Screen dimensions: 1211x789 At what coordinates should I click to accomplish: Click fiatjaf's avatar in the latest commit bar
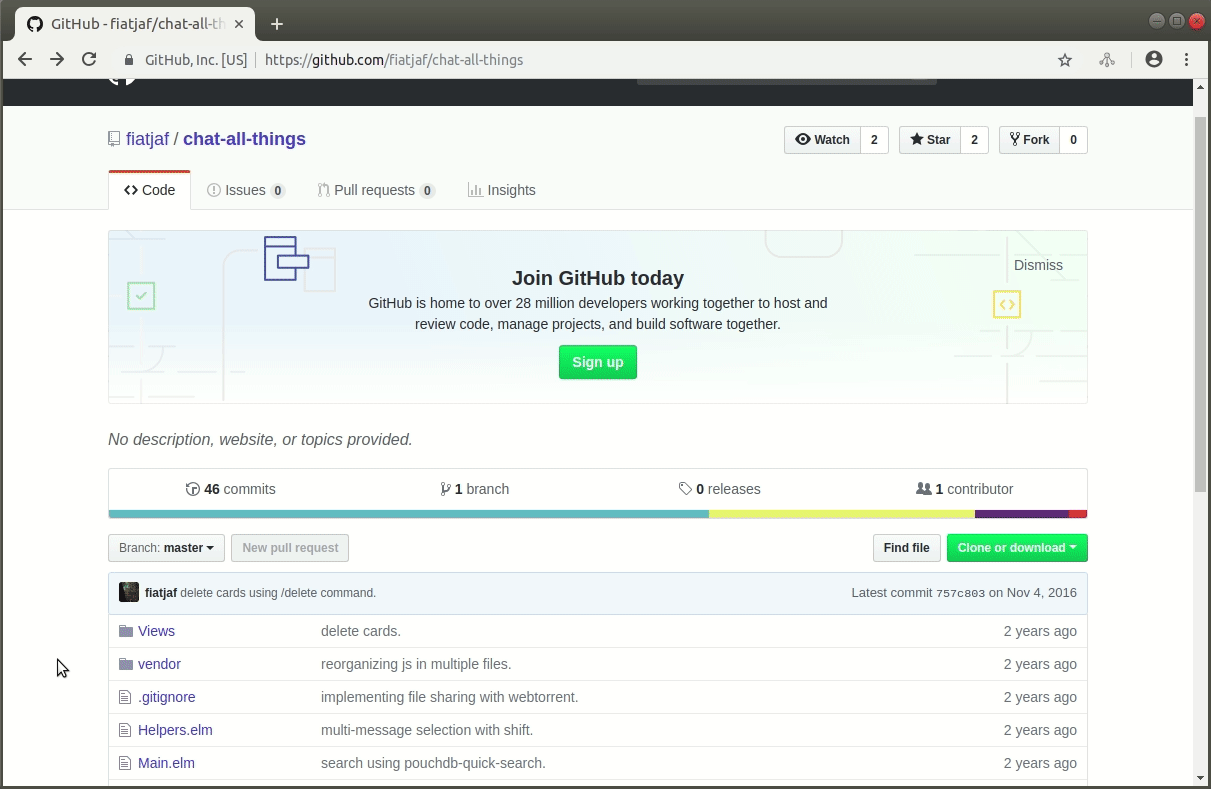[129, 592]
